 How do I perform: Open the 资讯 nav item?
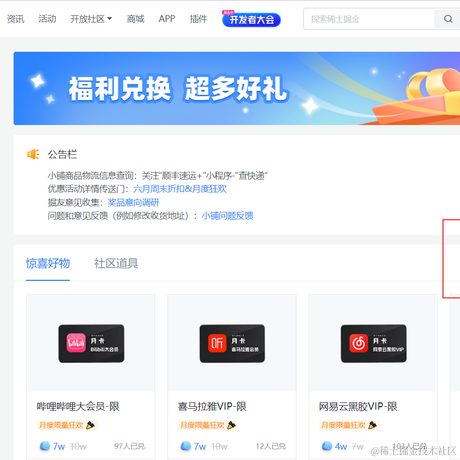pyautogui.click(x=15, y=19)
